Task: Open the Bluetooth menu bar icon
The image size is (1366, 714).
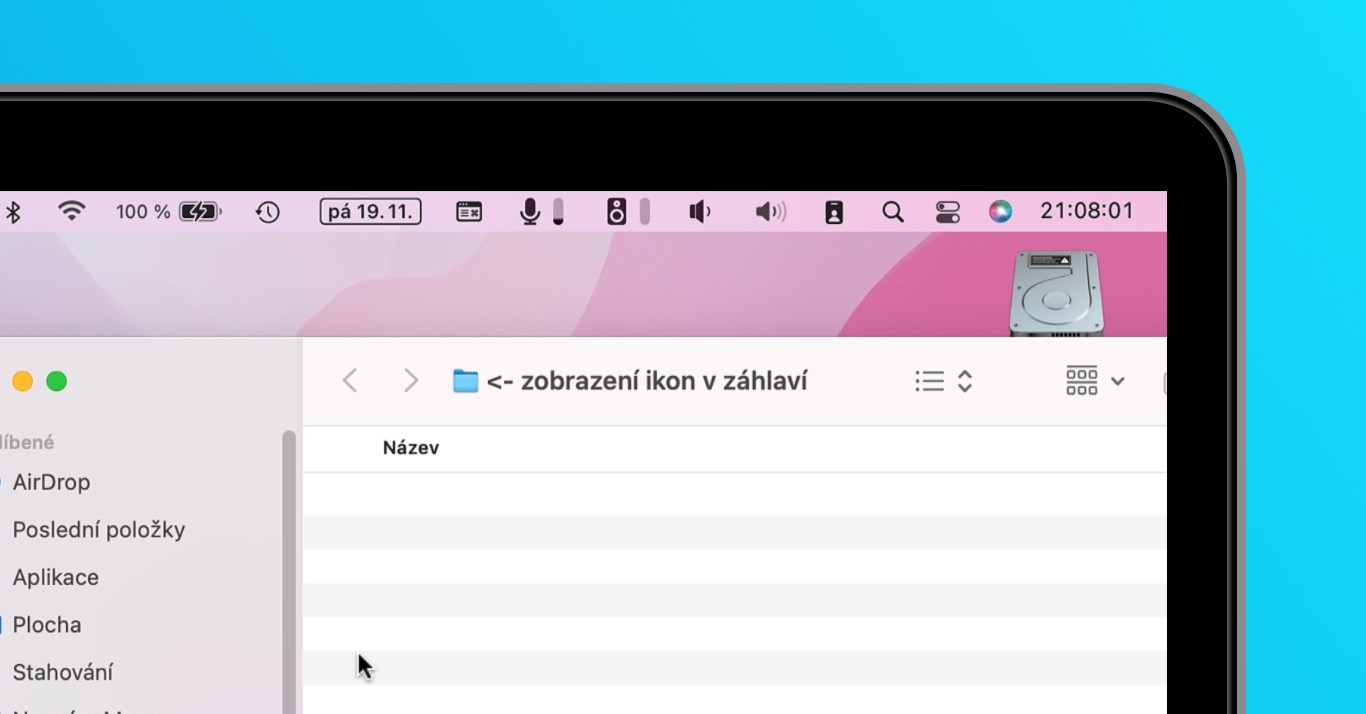Action: pos(14,211)
